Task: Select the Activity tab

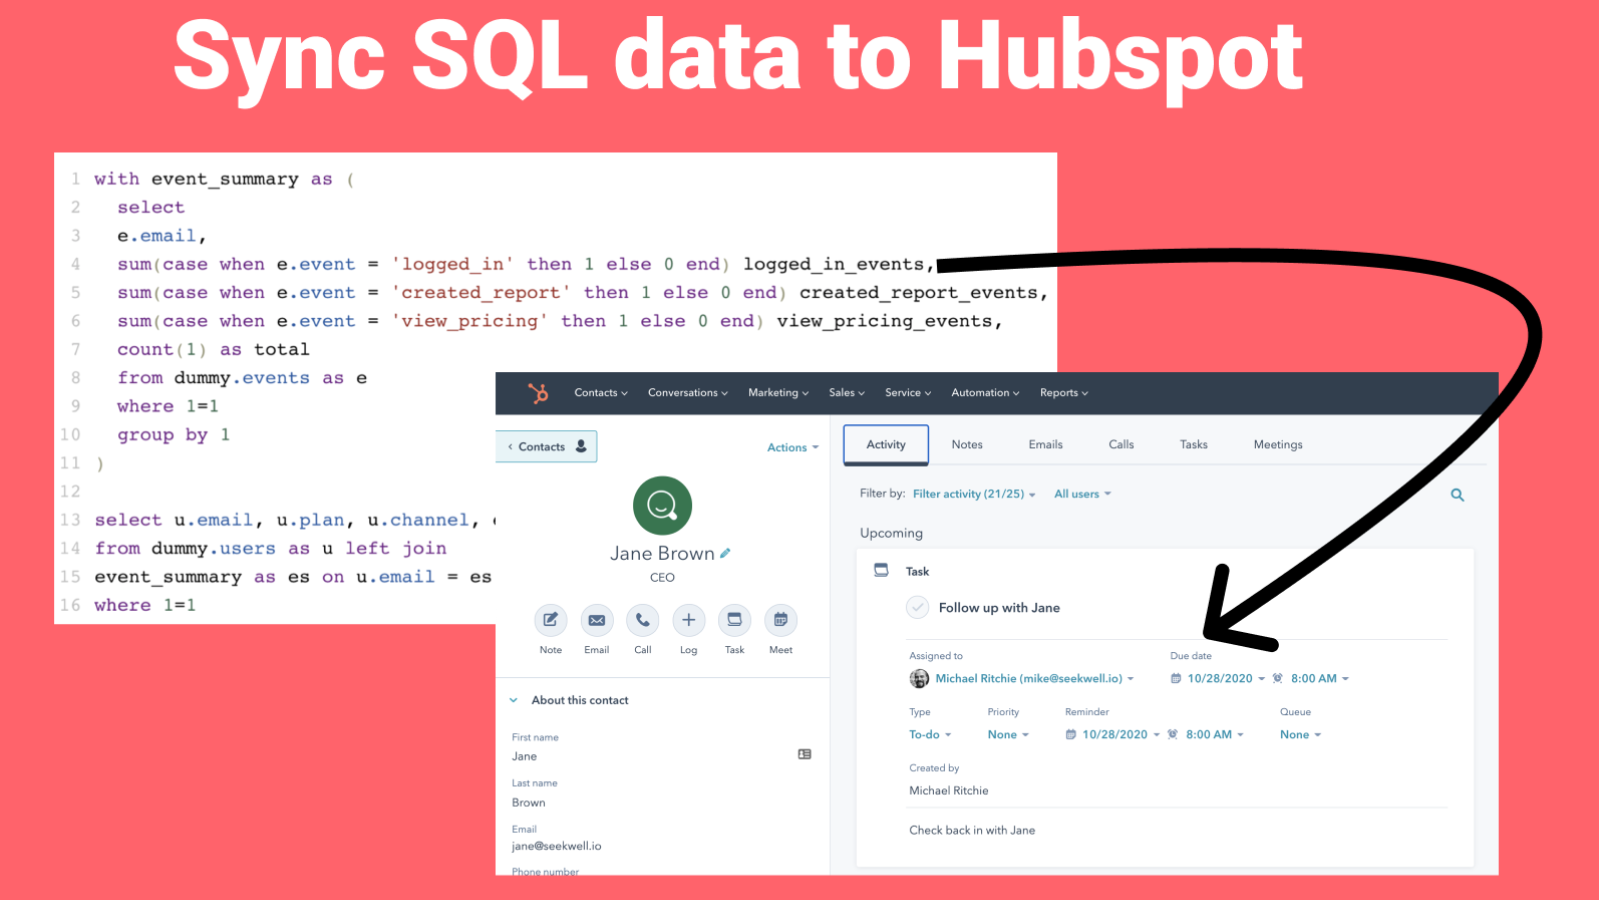Action: (x=886, y=445)
